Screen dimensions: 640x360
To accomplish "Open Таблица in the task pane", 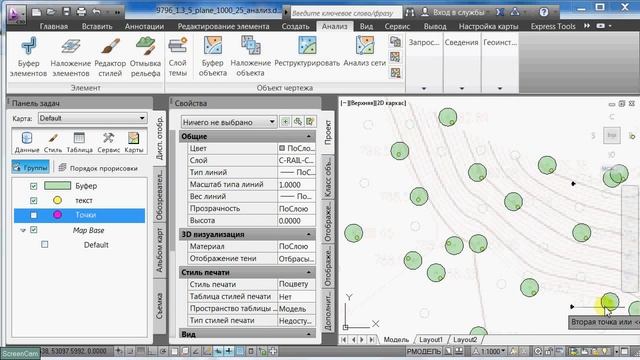I will click(x=80, y=142).
